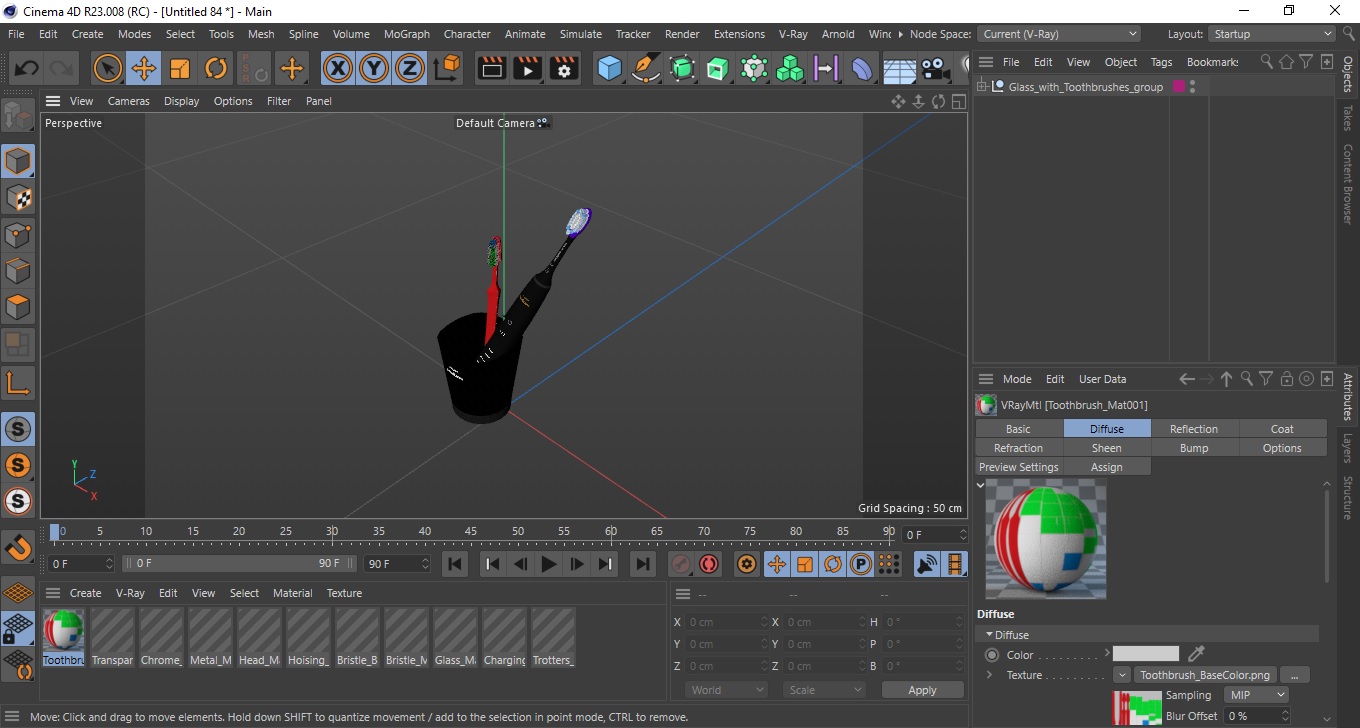Switch to Polygons mode
Image resolution: width=1360 pixels, height=728 pixels.
pos(18,306)
